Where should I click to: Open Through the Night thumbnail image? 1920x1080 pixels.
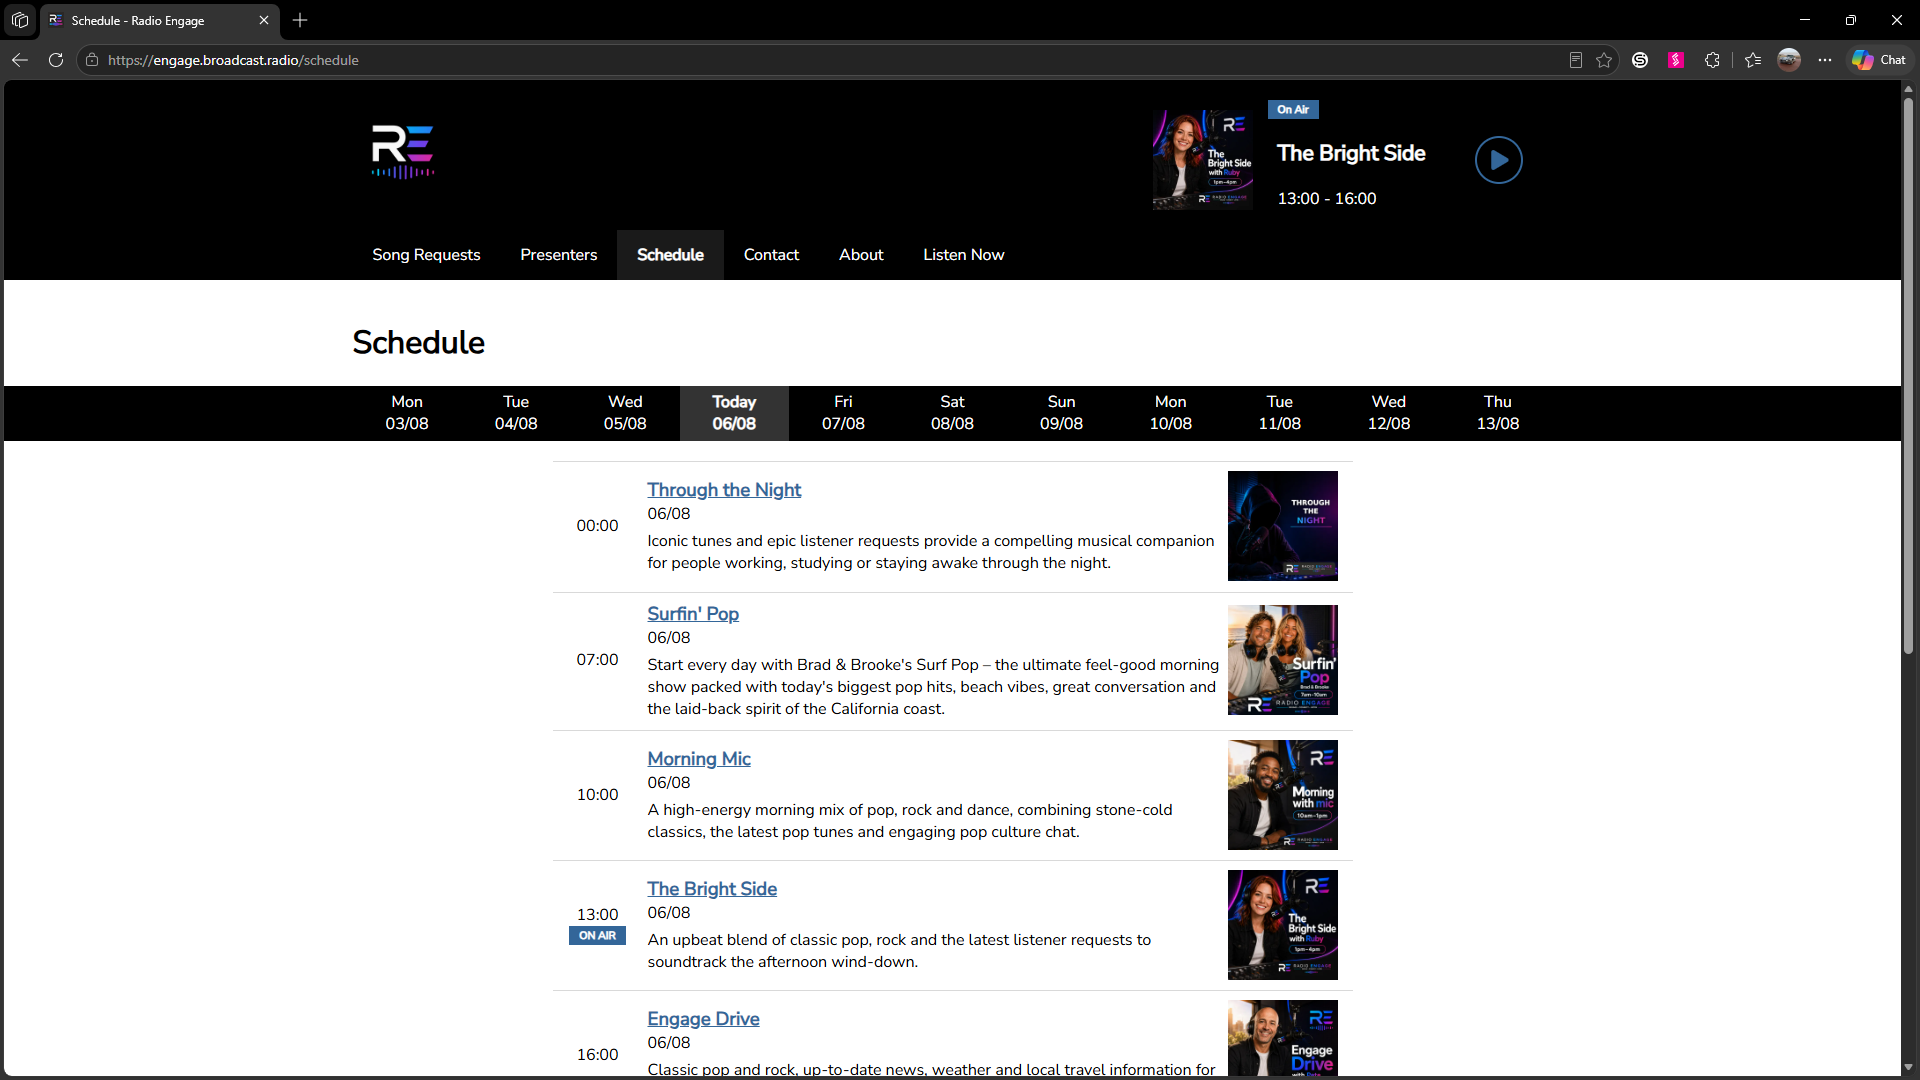coord(1283,526)
